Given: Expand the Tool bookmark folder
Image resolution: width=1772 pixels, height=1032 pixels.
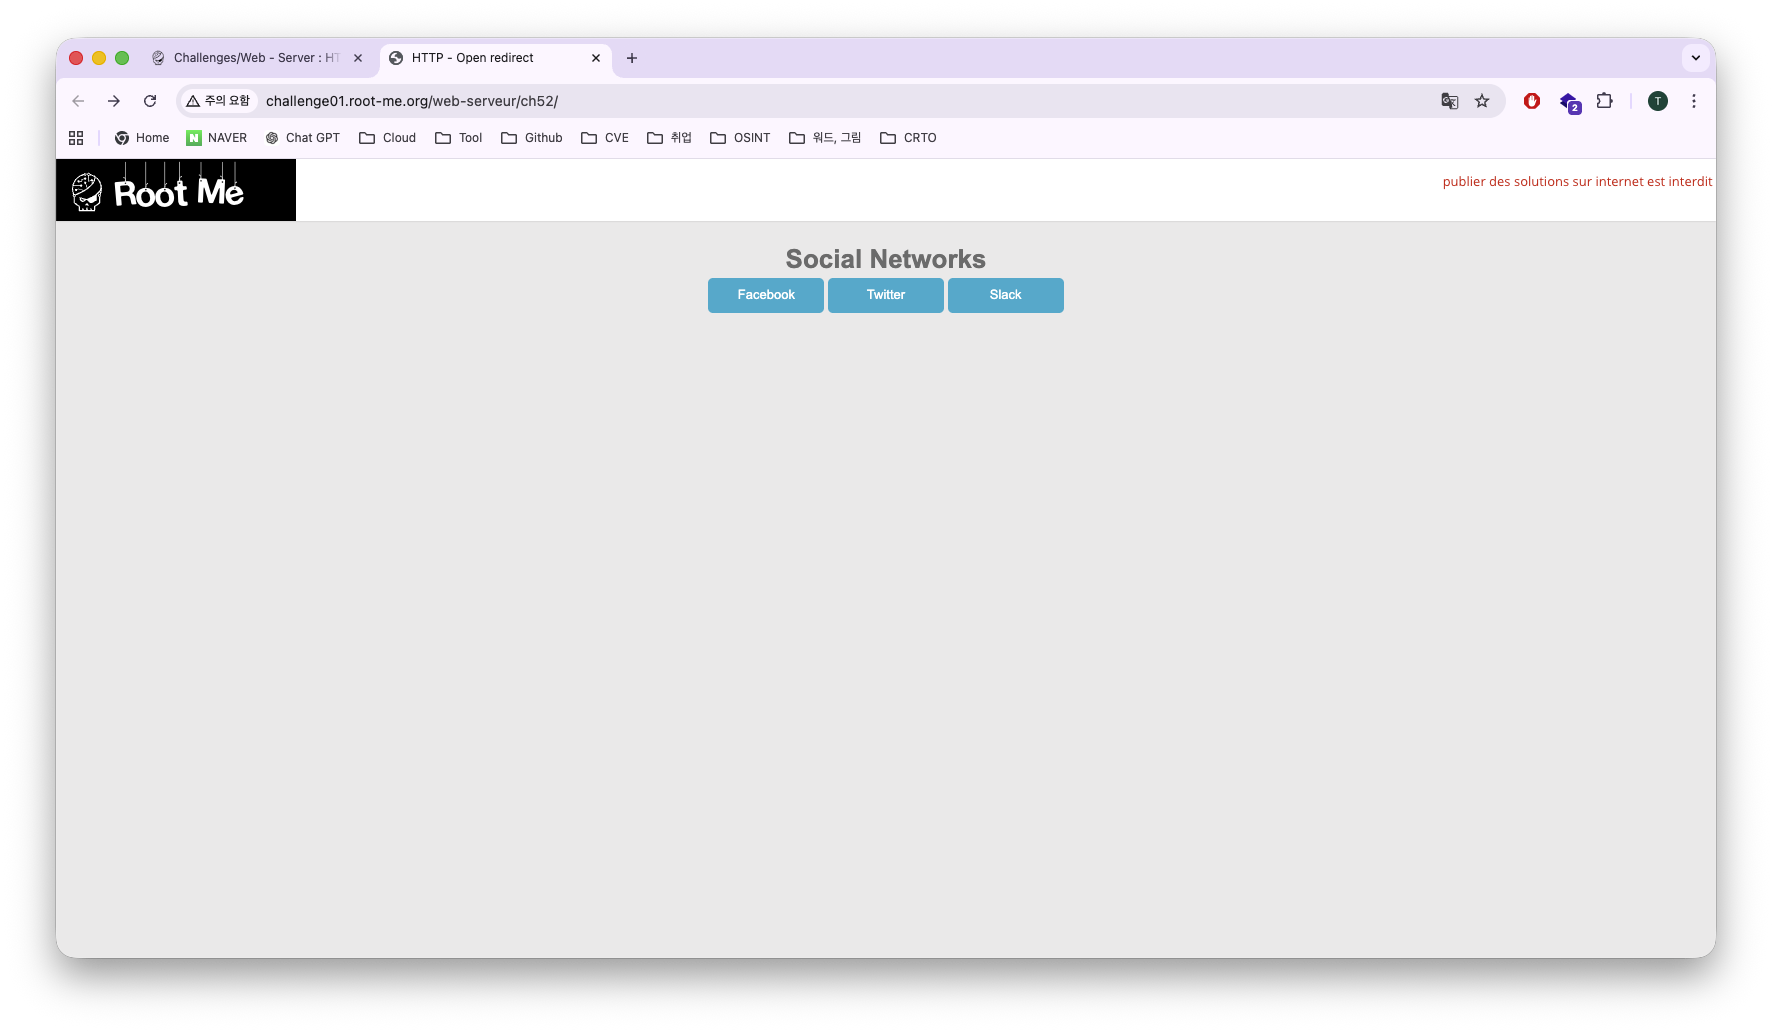Looking at the screenshot, I should tap(459, 138).
